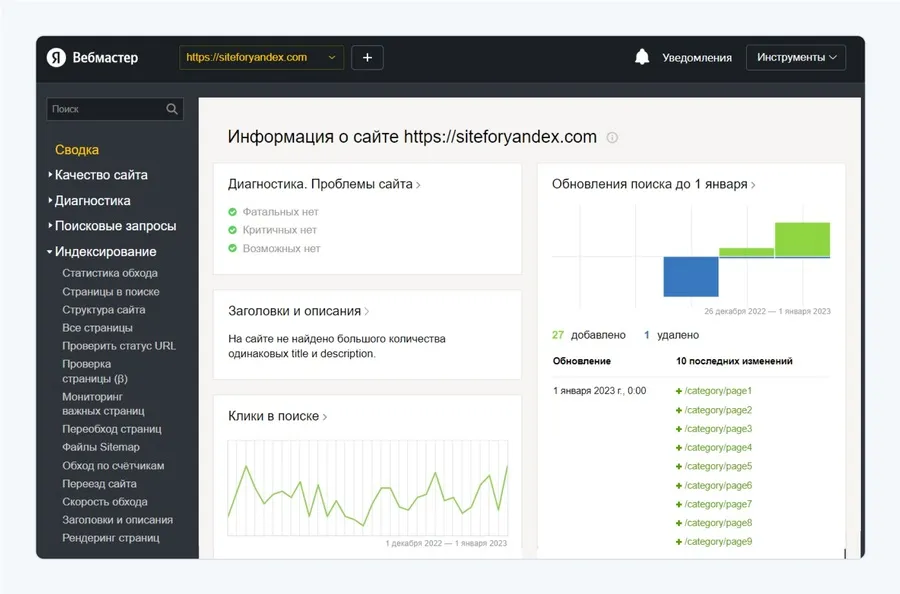Click the blue bar in updates chart
This screenshot has height=594, width=900.
pos(690,276)
